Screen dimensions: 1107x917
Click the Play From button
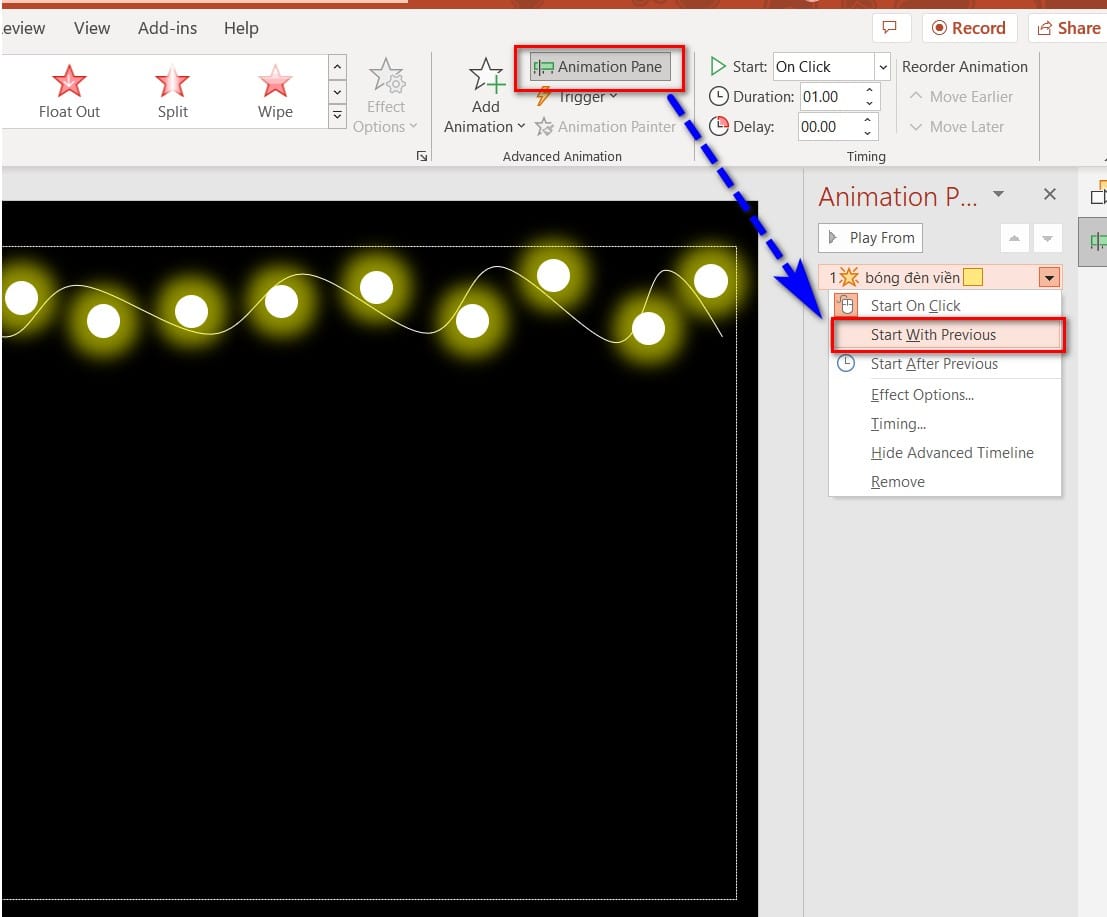click(870, 238)
